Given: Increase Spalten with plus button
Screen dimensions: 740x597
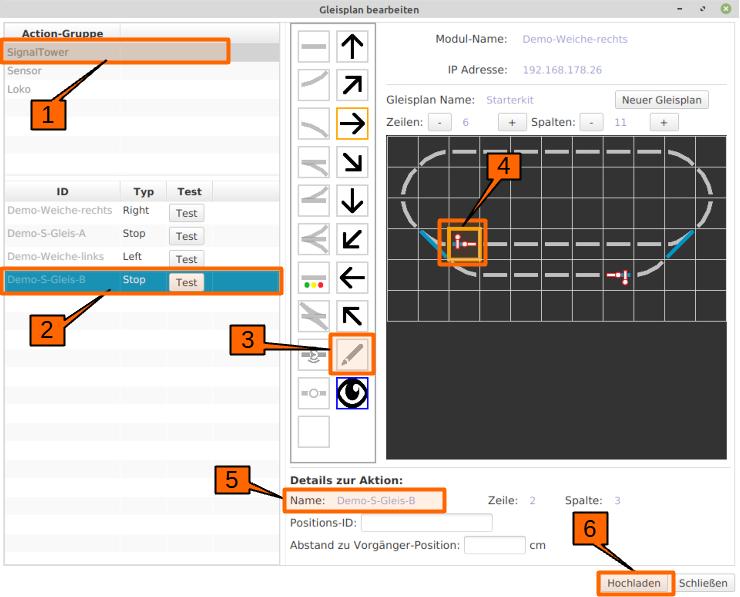Looking at the screenshot, I should point(663,122).
